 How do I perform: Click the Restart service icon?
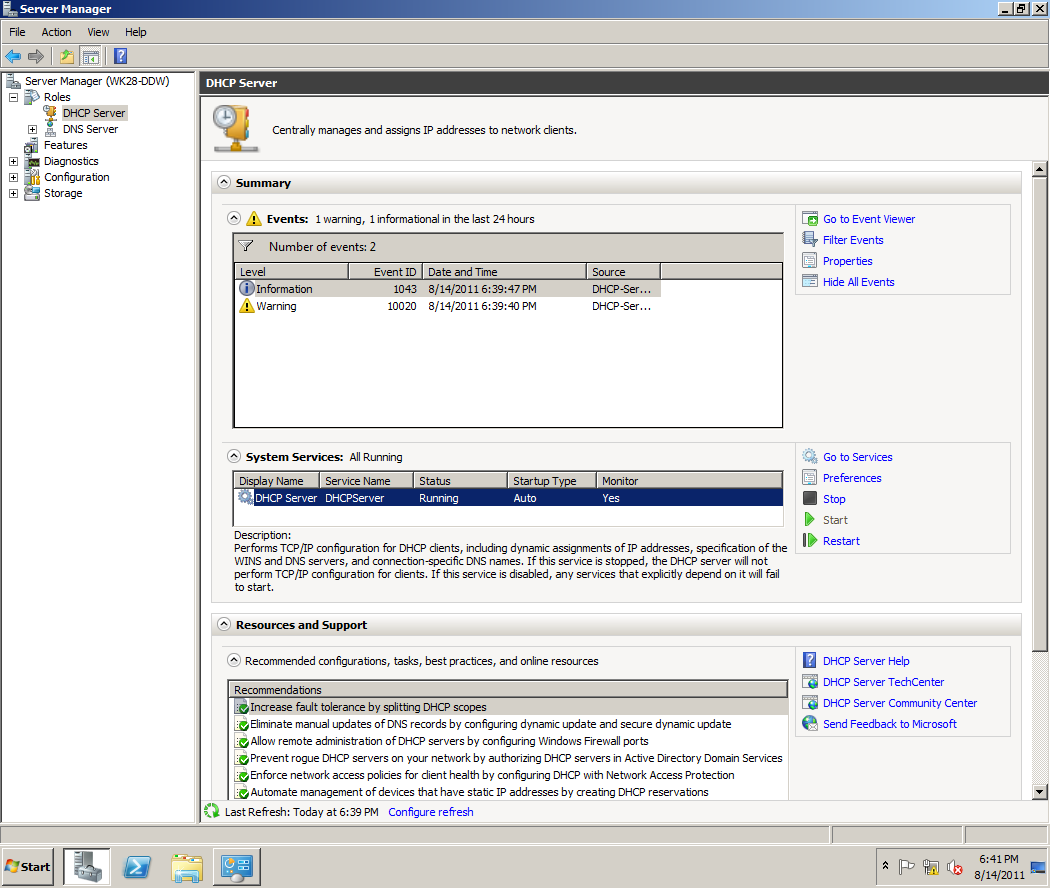[x=810, y=540]
